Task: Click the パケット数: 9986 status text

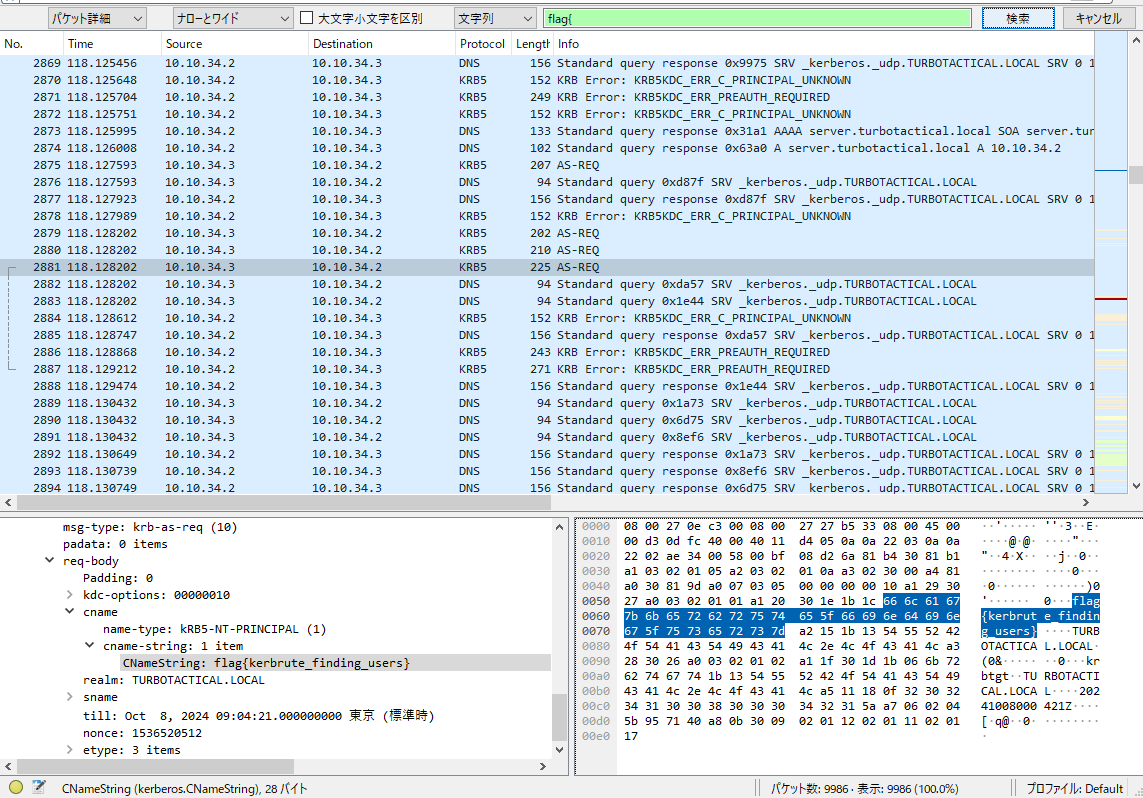Action: (x=864, y=789)
